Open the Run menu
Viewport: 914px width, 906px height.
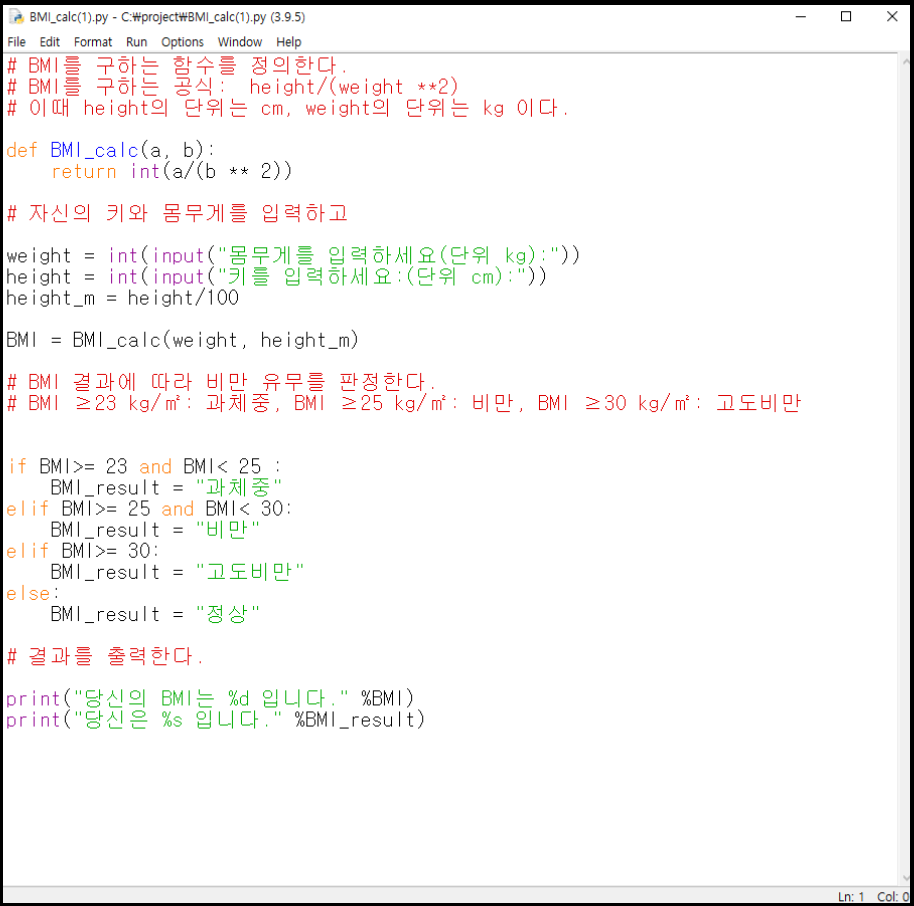coord(136,42)
